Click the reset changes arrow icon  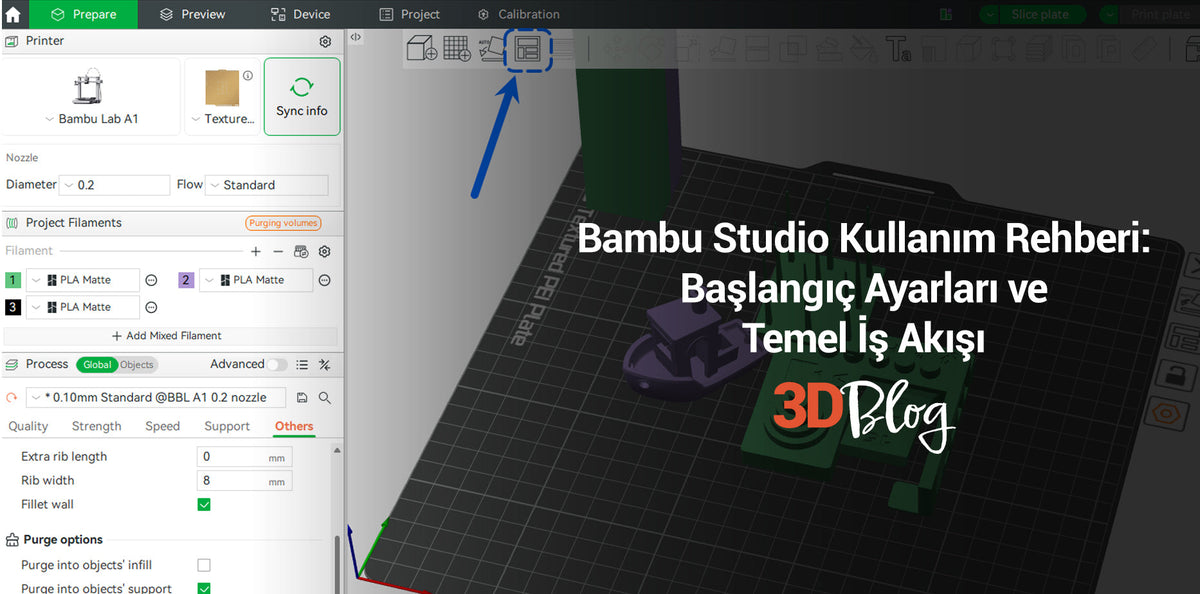pyautogui.click(x=11, y=397)
